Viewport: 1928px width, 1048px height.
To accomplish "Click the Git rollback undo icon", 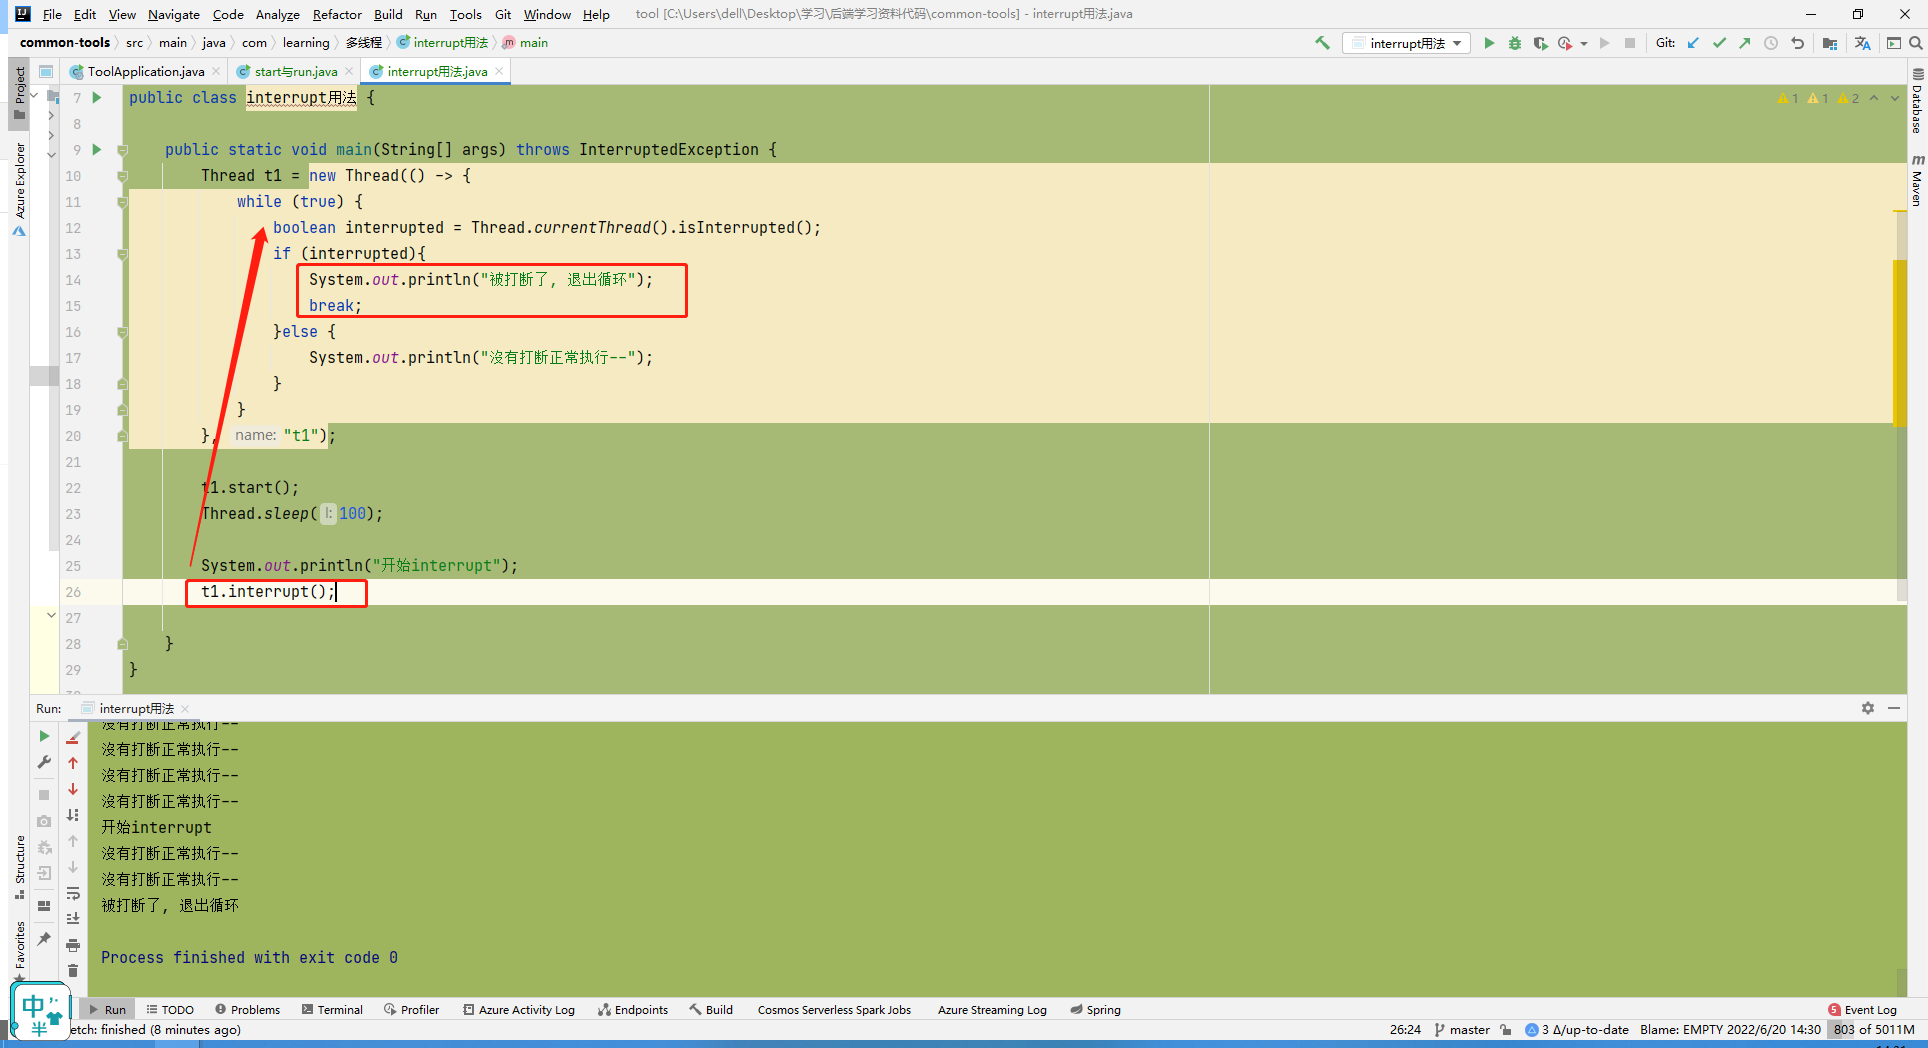I will pyautogui.click(x=1797, y=43).
